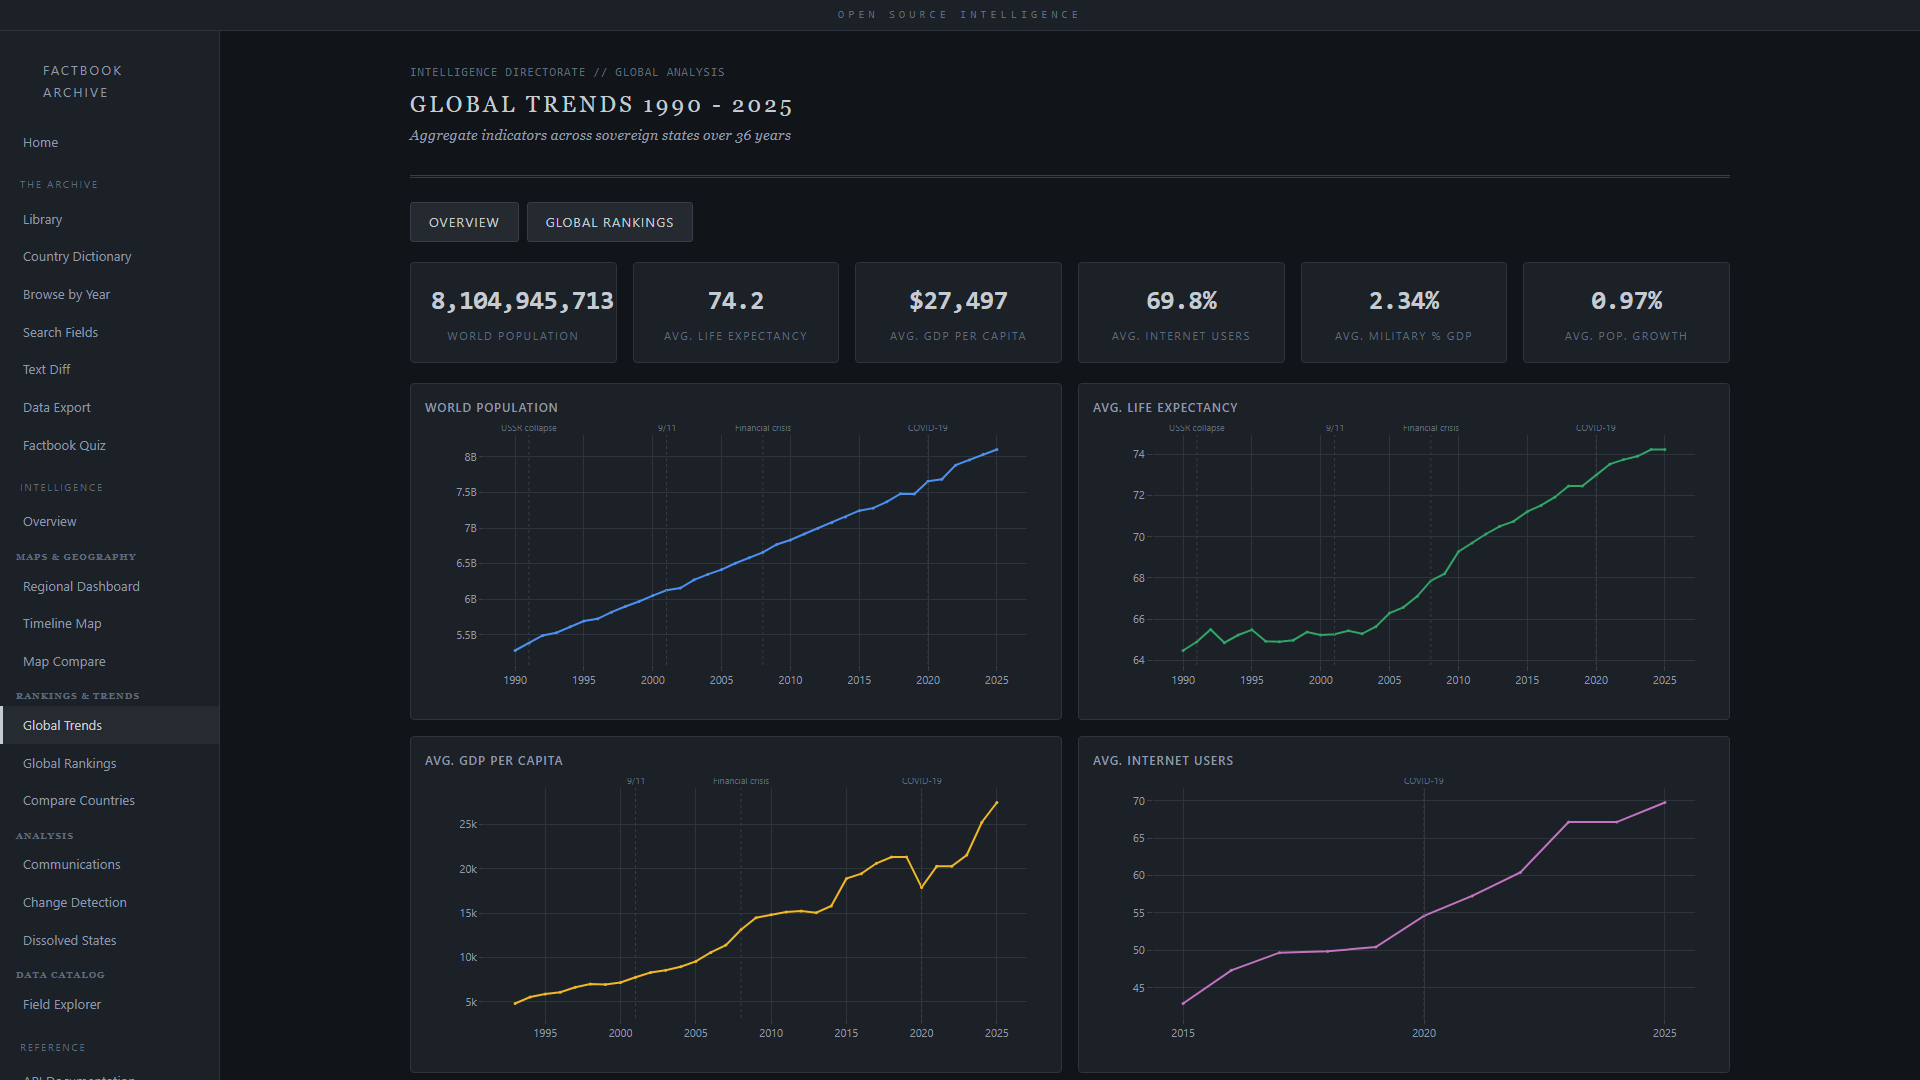Open the Field Explorer
Viewport: 1920px width, 1080px height.
[61, 1004]
